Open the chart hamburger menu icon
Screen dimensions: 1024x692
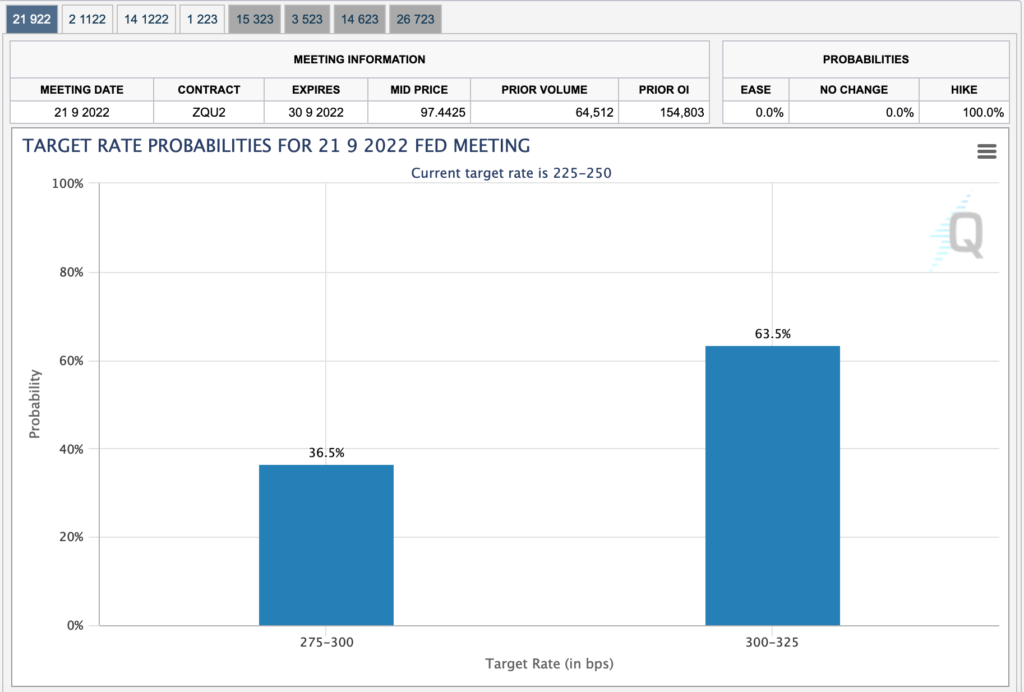[x=986, y=151]
